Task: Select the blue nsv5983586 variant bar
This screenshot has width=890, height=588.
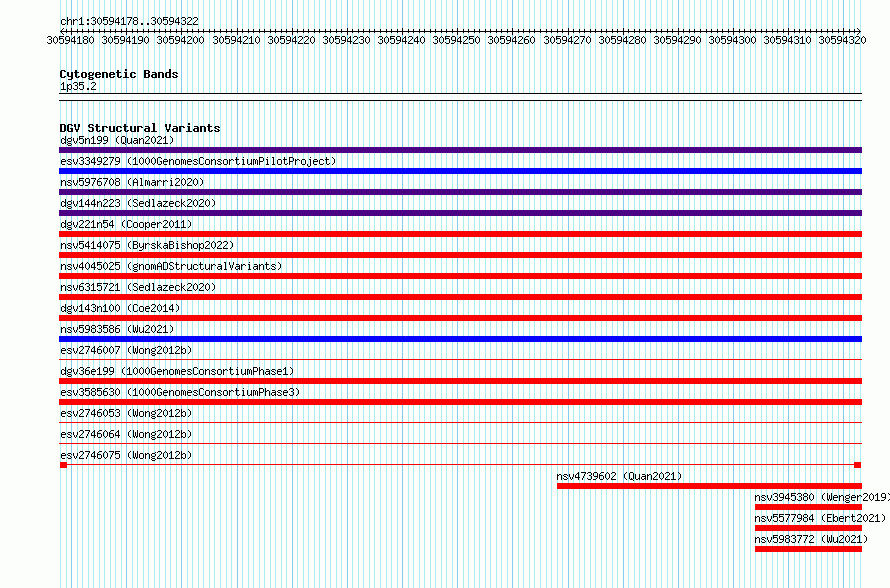Action: point(460,339)
